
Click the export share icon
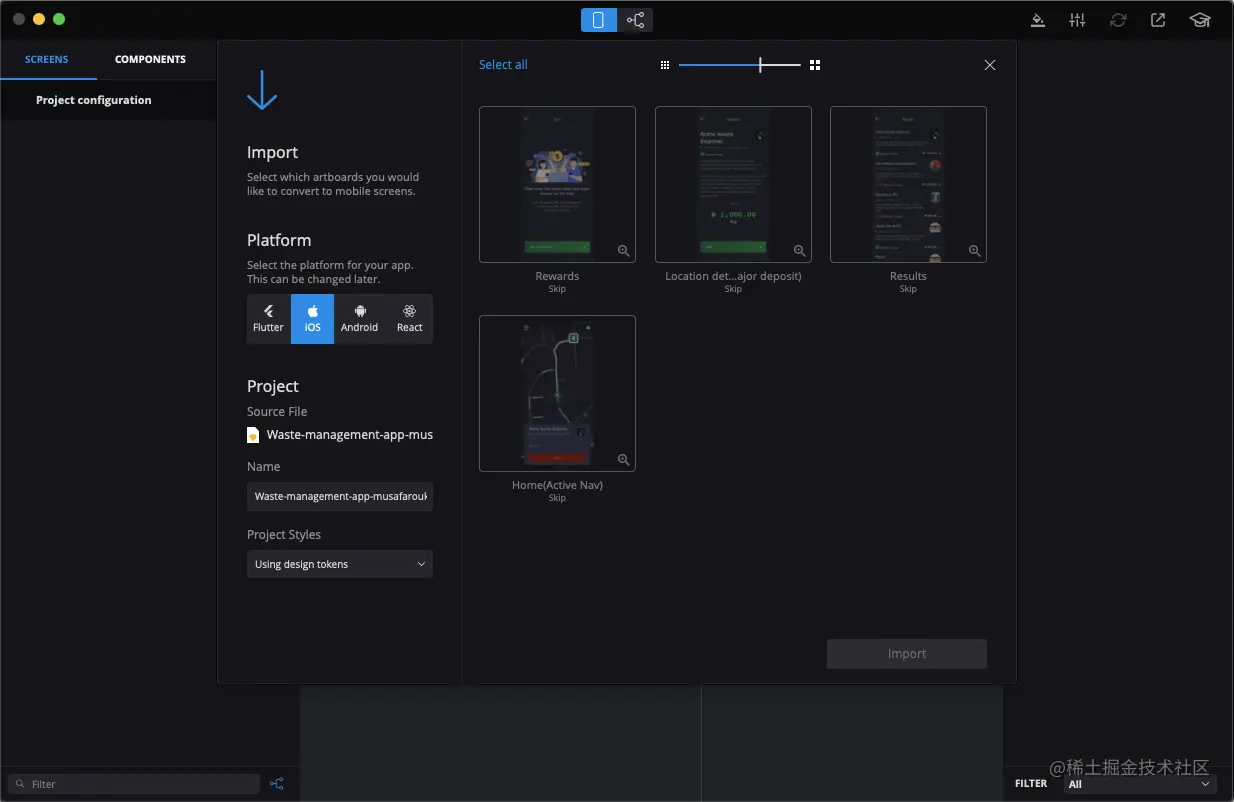tap(1158, 20)
